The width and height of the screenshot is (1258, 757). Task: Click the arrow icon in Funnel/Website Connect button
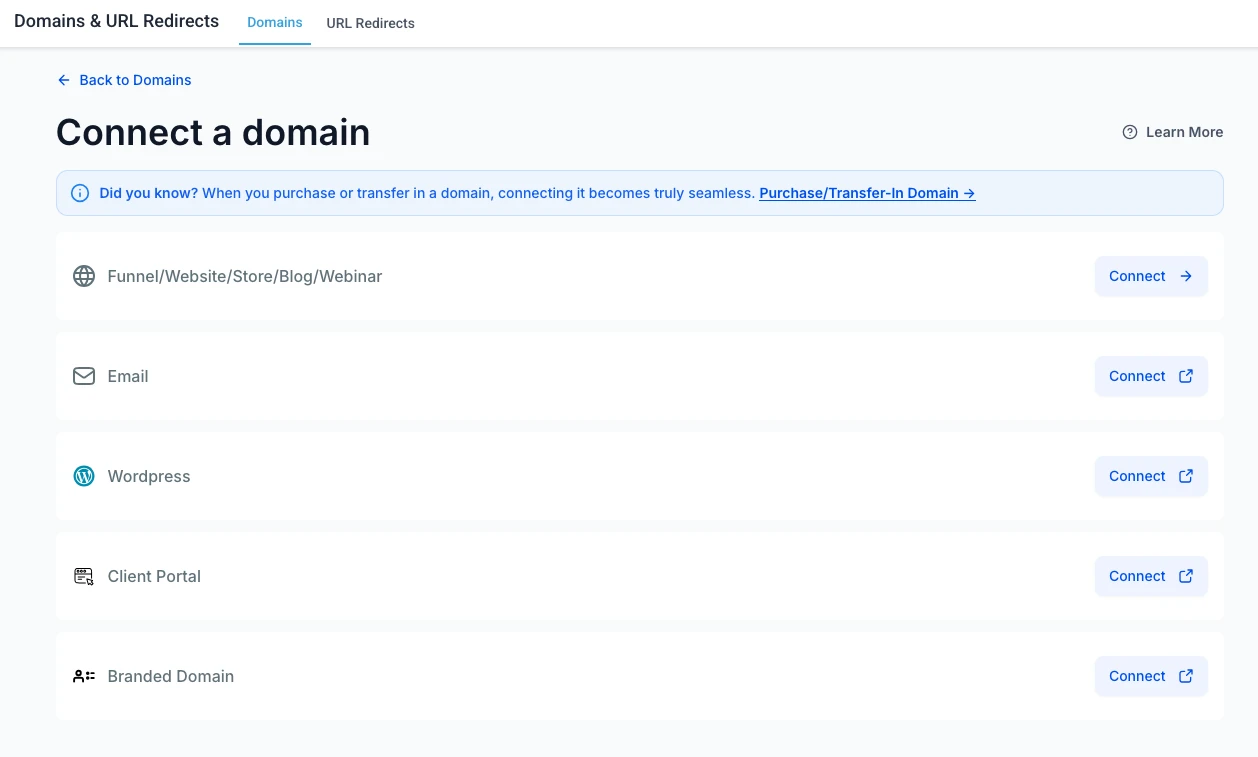pos(1186,276)
